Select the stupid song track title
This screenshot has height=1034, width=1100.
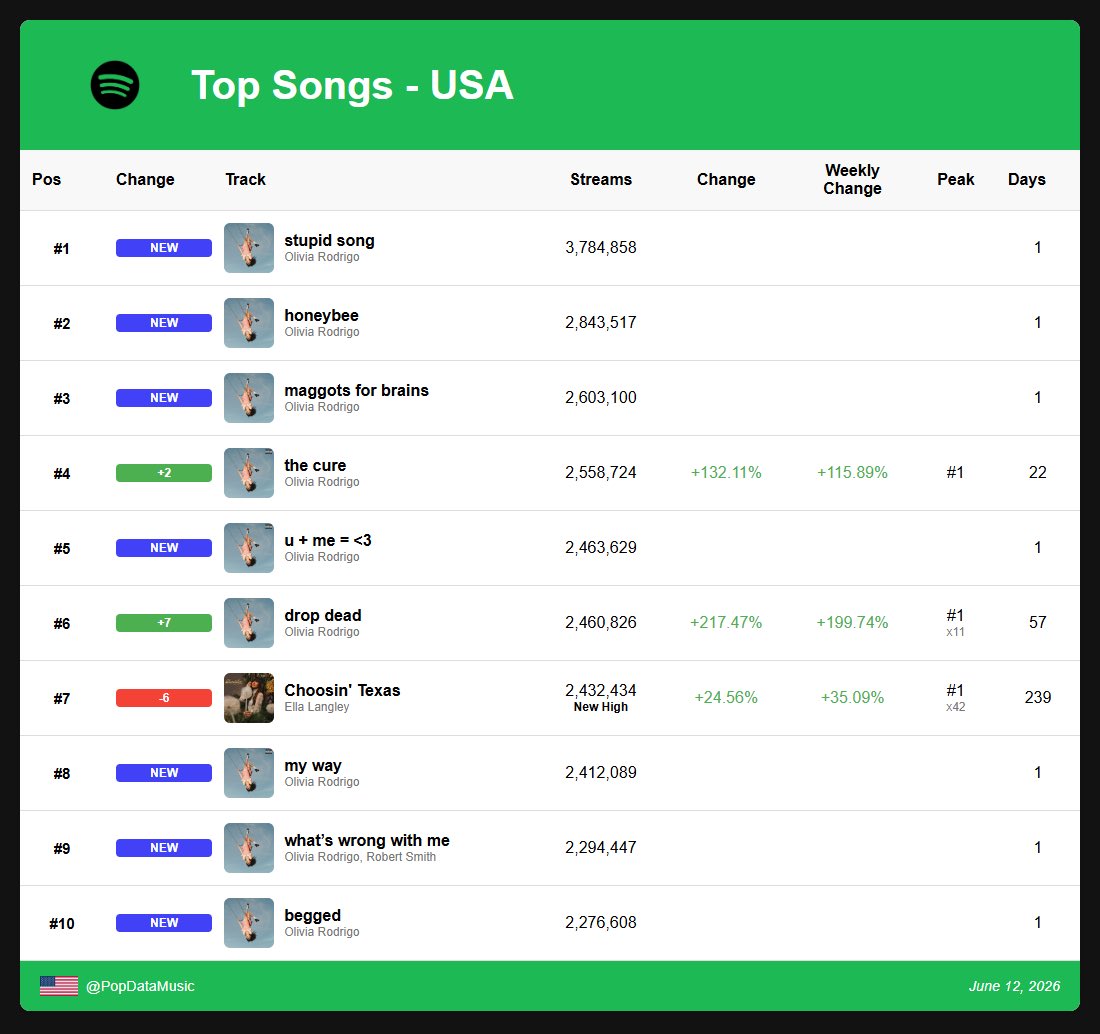click(329, 241)
